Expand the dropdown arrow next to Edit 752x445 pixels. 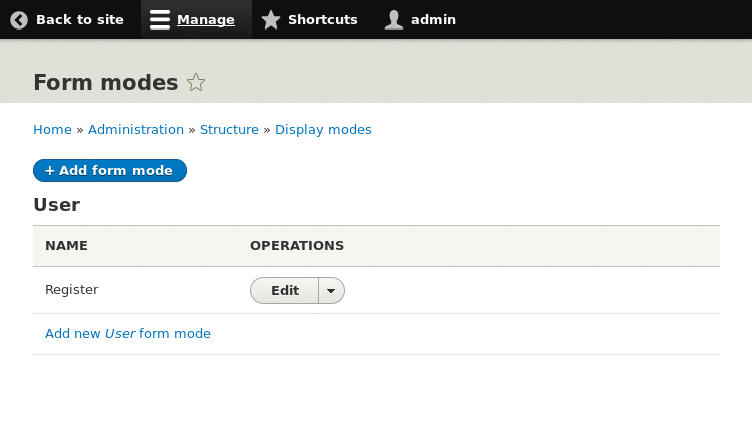(331, 291)
